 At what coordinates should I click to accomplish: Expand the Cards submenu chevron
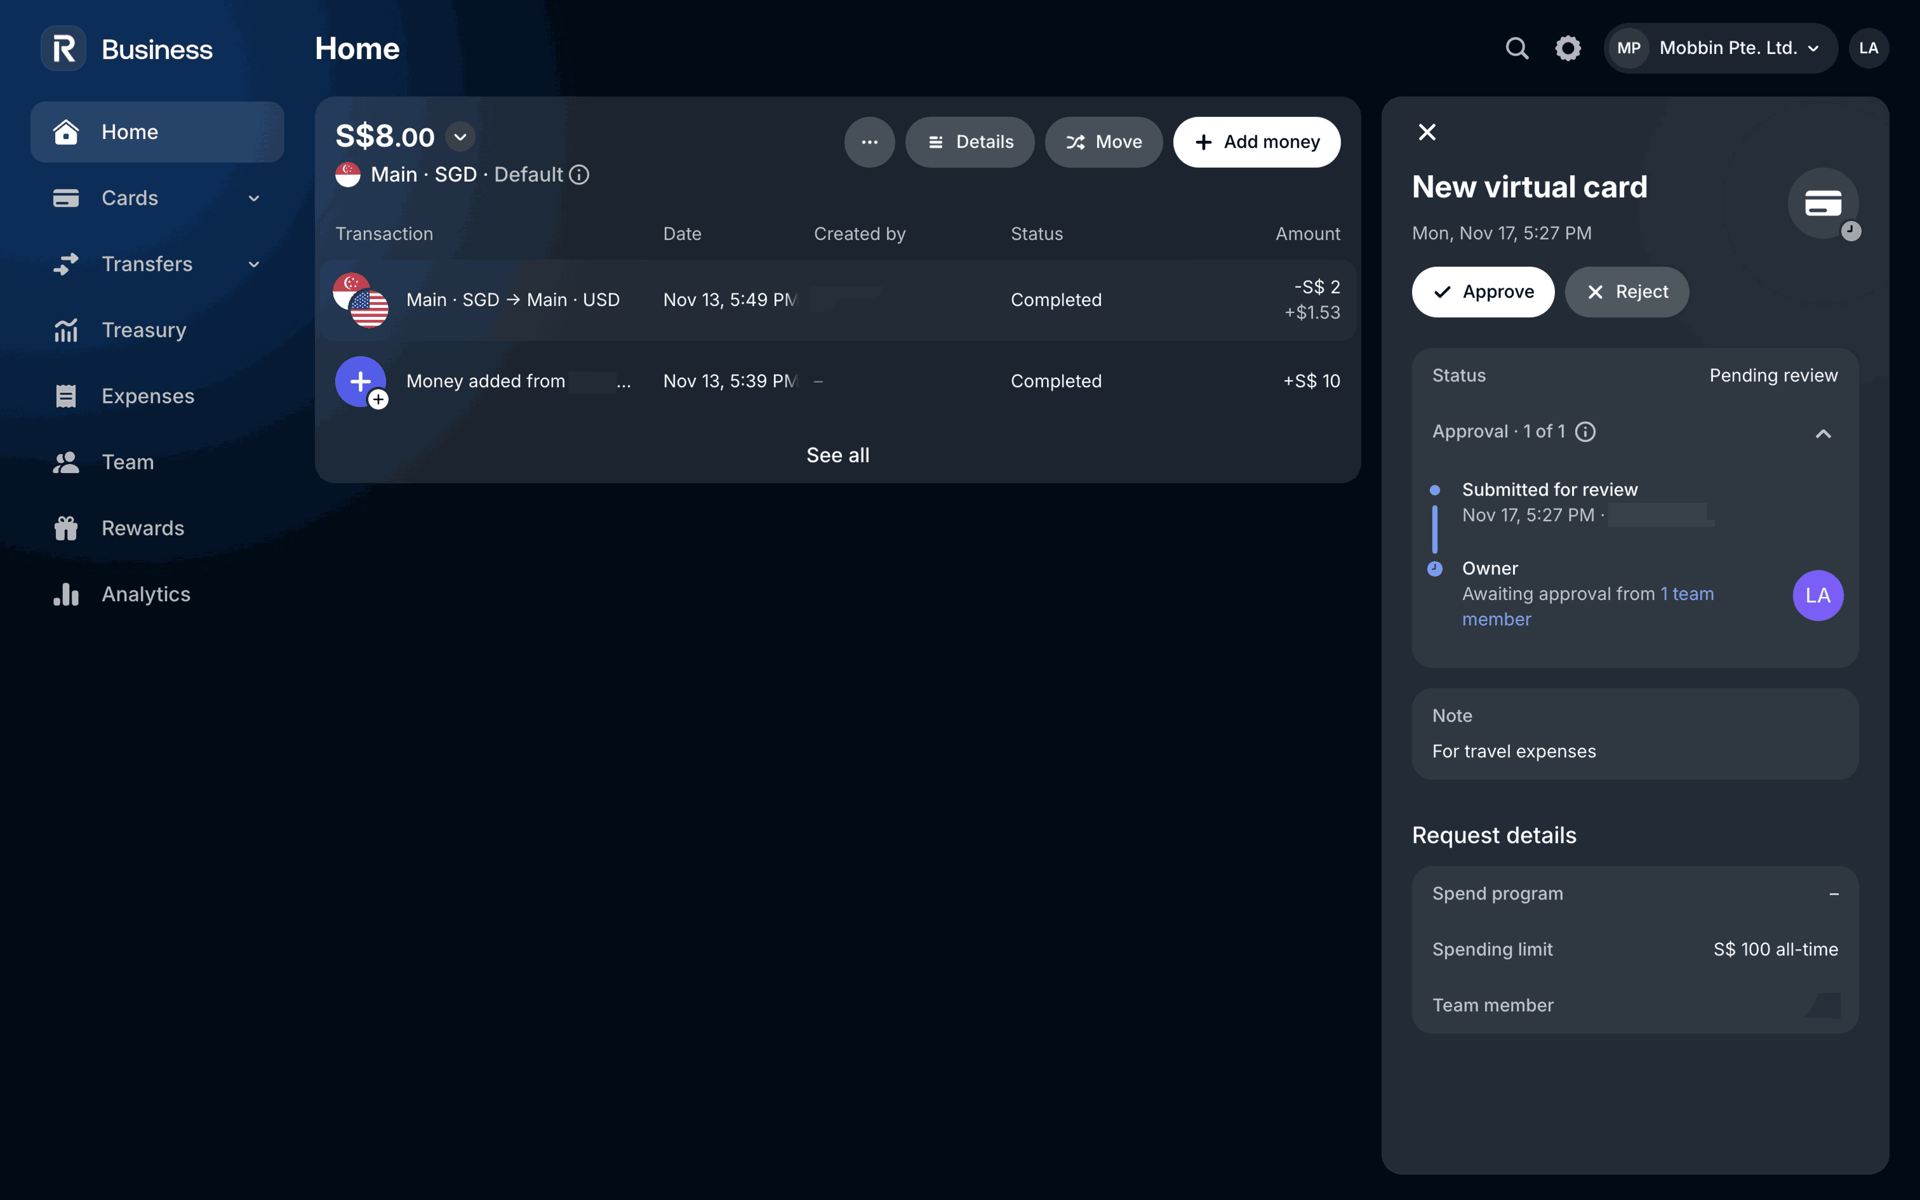(254, 198)
